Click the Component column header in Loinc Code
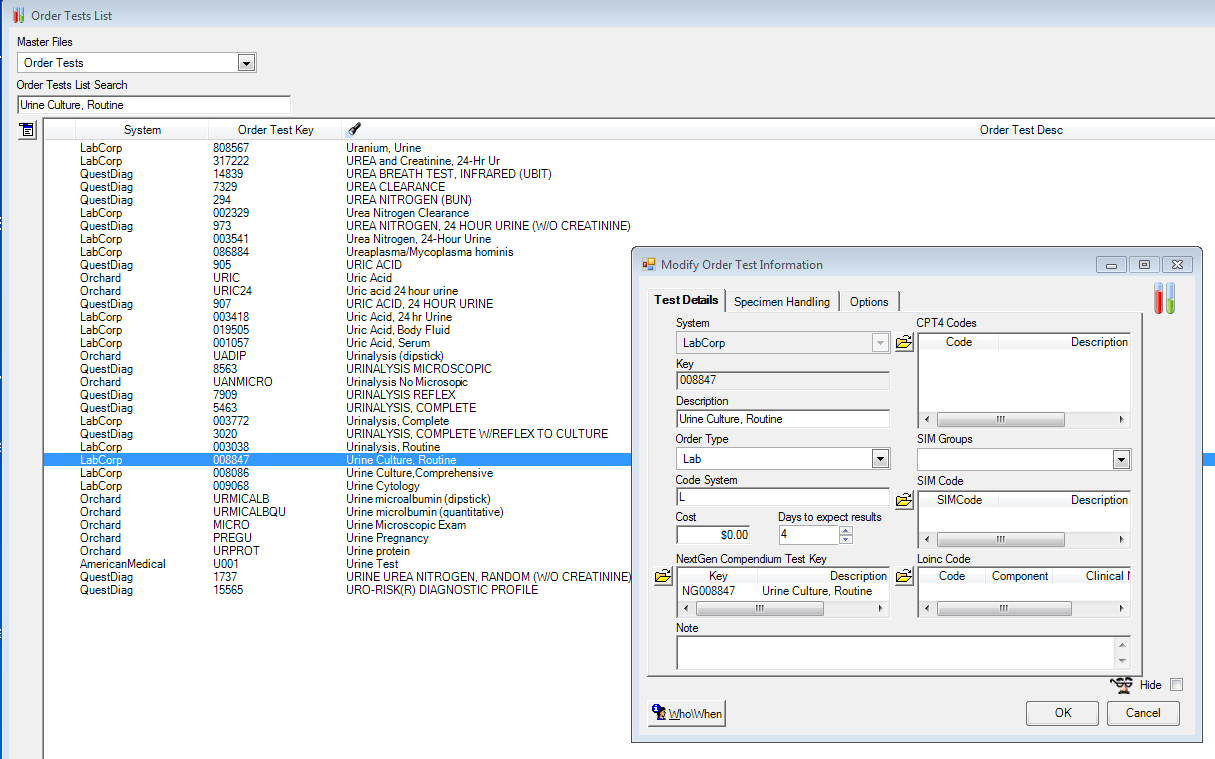The width and height of the screenshot is (1215, 759). coord(1020,576)
